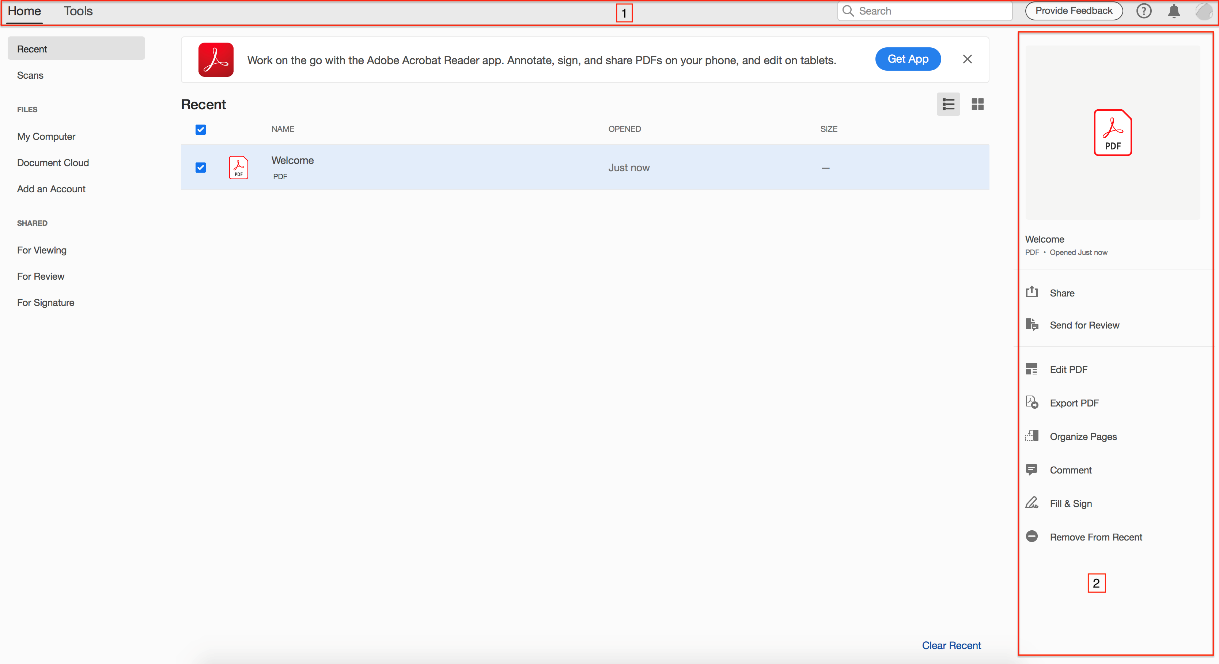Viewport: 1219px width, 664px height.
Task: Click the Remove From Recent label
Action: point(1096,537)
